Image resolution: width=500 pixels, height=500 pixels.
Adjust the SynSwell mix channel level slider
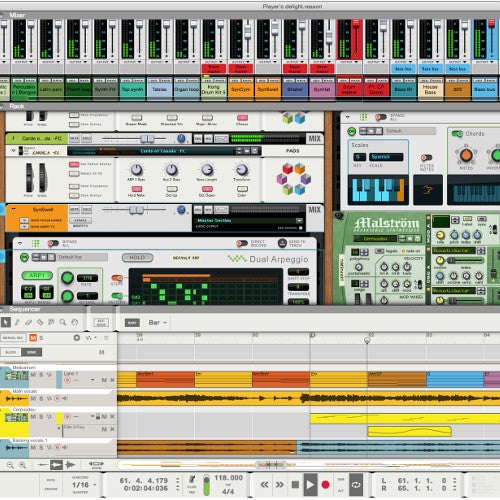[x=136, y=210]
